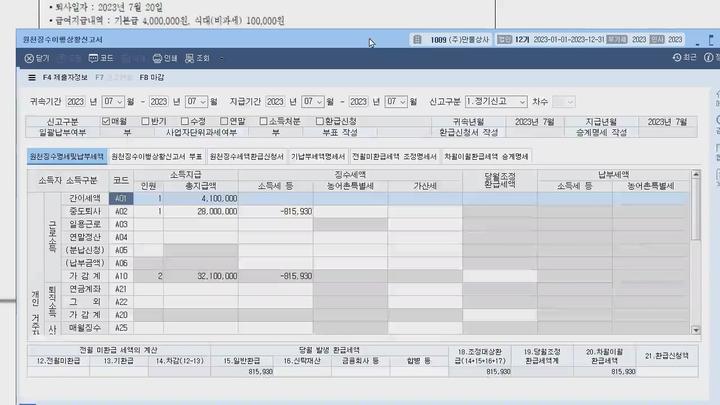Click the 환급신청서 작성 cell

469,132
